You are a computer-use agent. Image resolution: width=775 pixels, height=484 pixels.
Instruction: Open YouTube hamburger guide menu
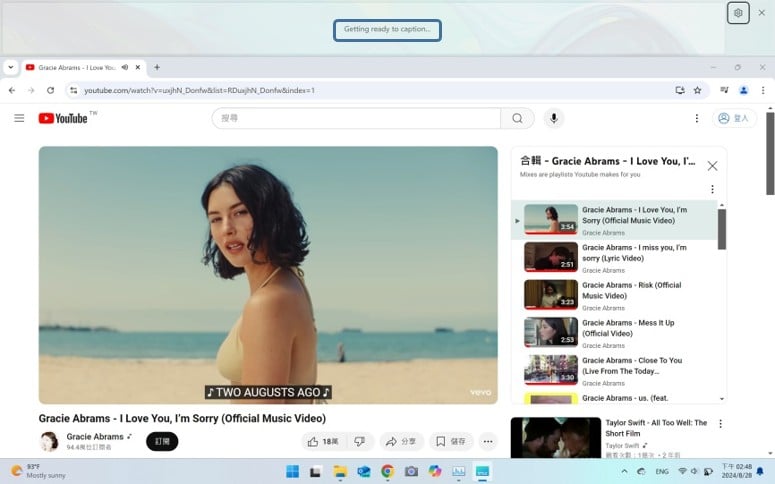[19, 118]
